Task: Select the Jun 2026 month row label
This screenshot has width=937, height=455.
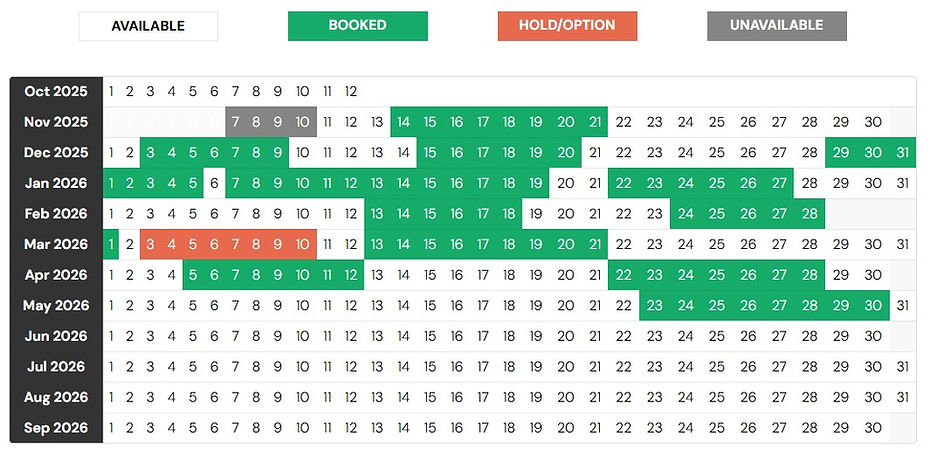Action: pyautogui.click(x=56, y=336)
